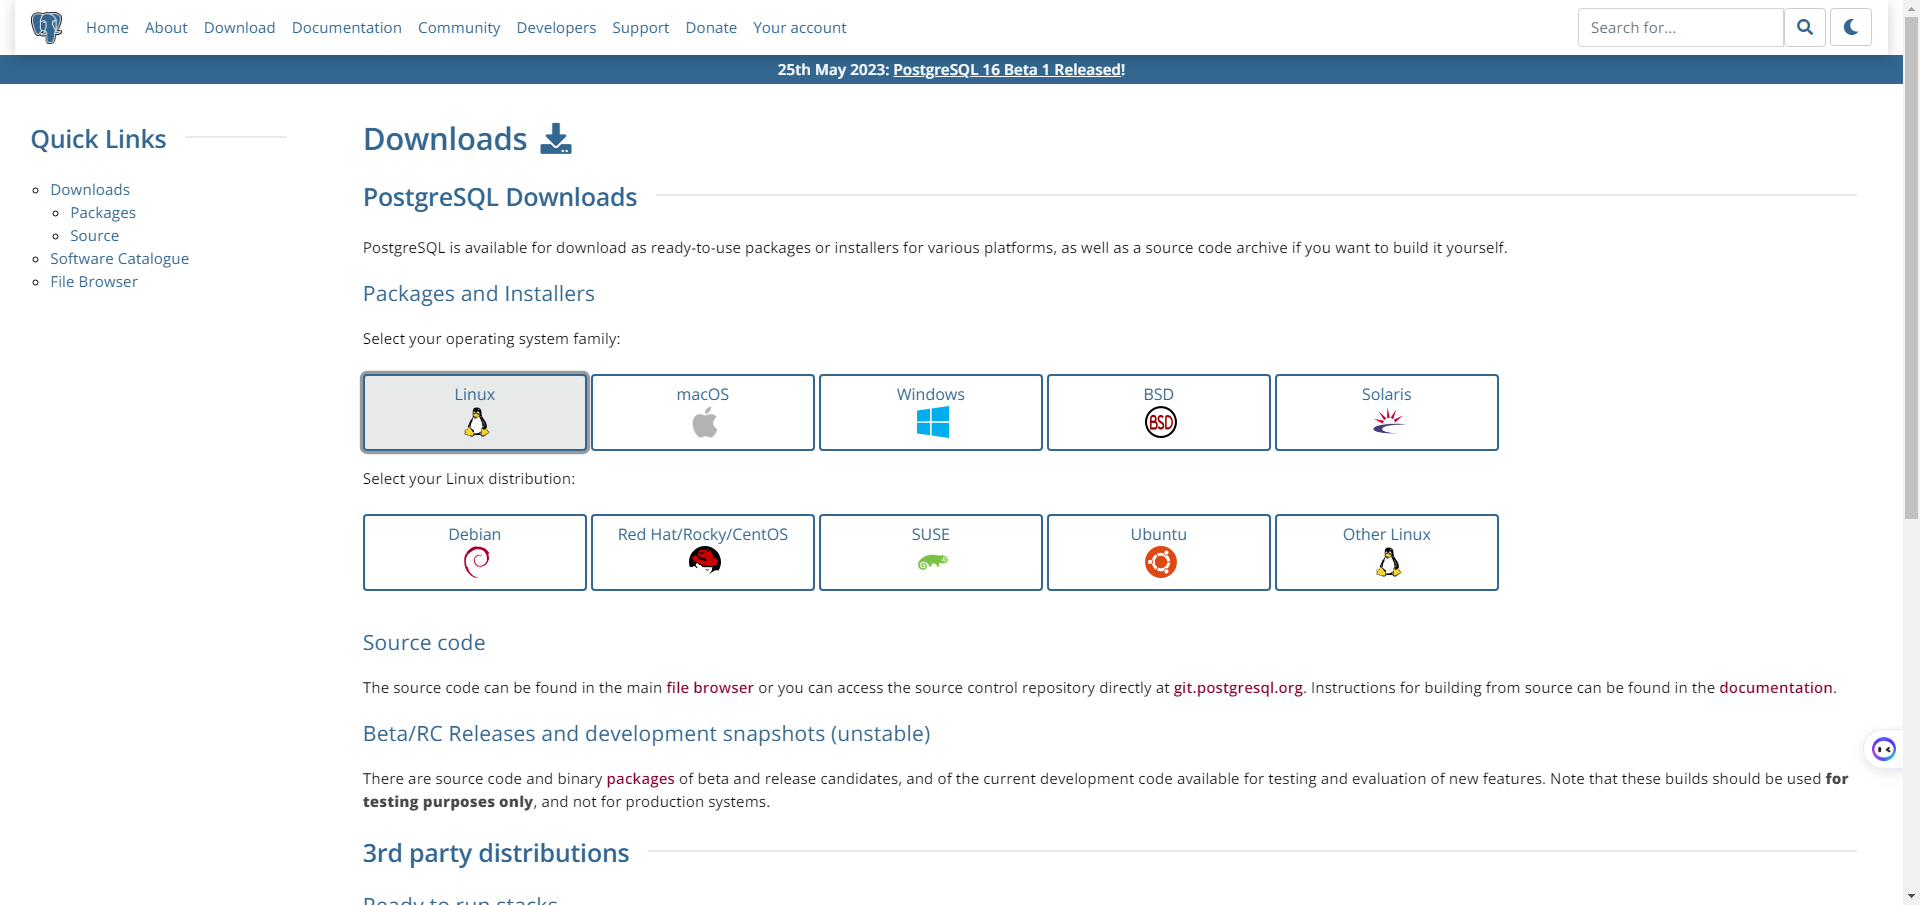Viewport: 1920px width, 905px height.
Task: Click the macOS button label
Action: point(703,395)
